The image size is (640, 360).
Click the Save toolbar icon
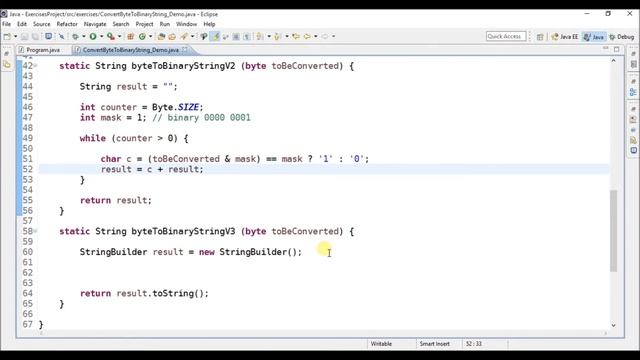(x=24, y=36)
